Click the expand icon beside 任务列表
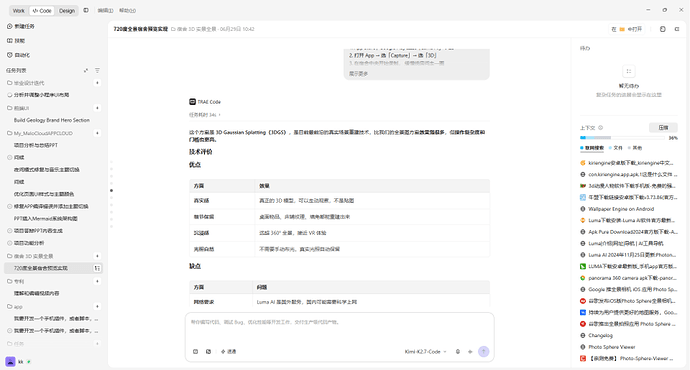Viewport: 690px width, 370px height. pos(86,70)
